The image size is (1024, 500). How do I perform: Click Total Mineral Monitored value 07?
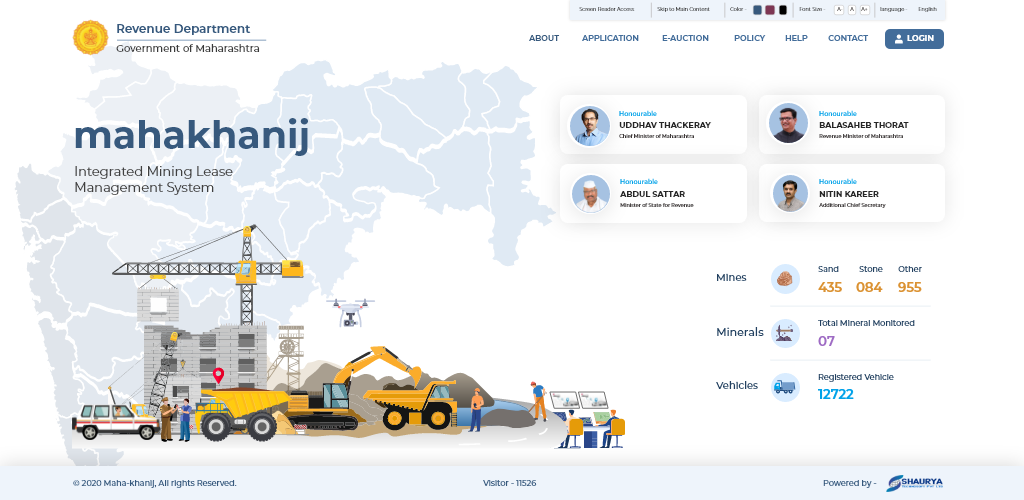tap(826, 341)
